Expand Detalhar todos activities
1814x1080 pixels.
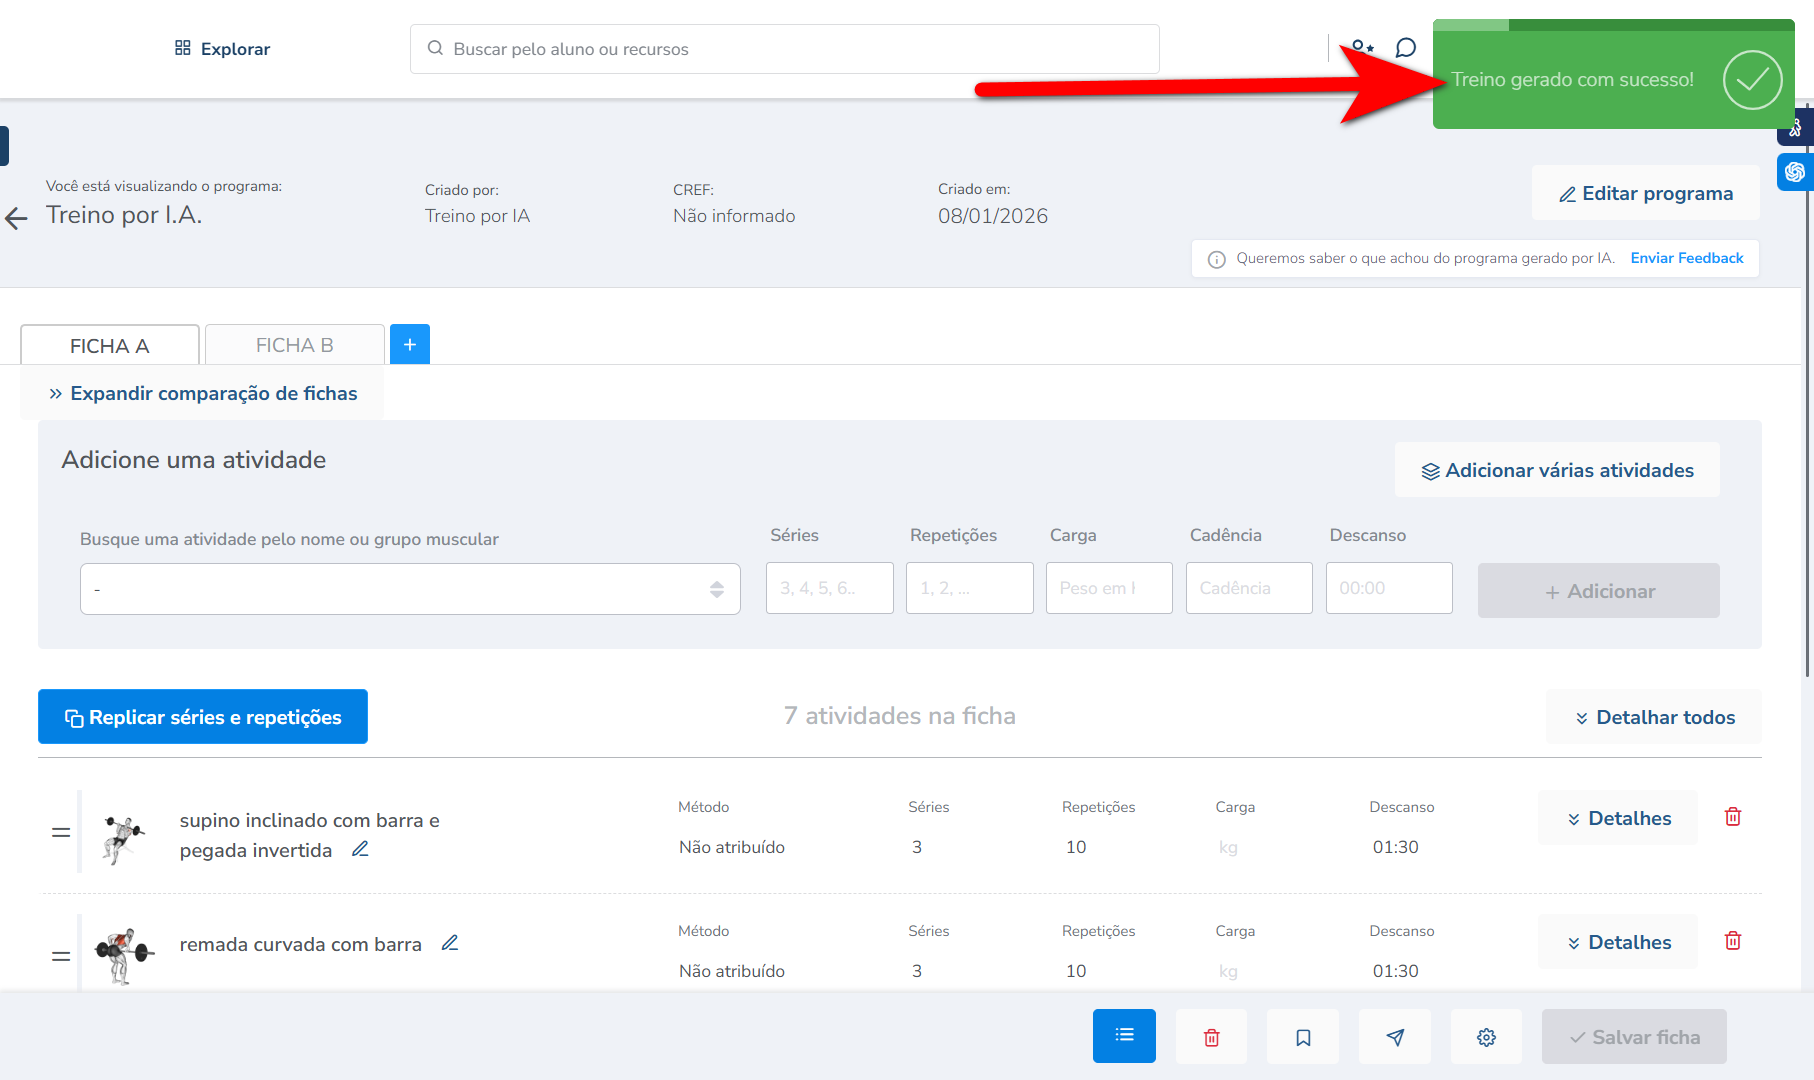point(1654,717)
